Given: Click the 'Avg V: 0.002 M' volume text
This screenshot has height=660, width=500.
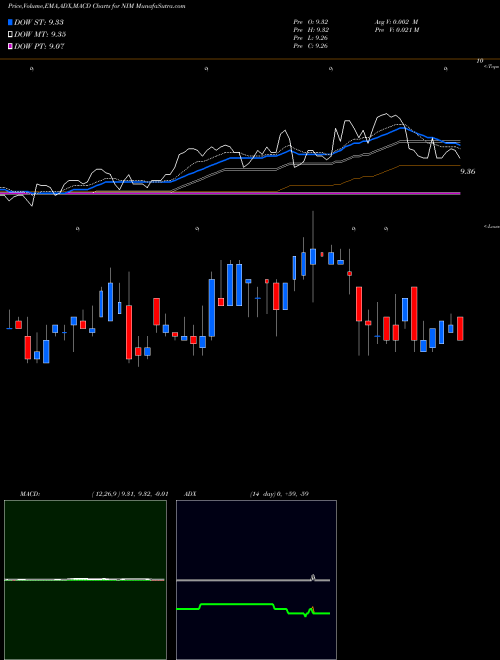Looking at the screenshot, I should [x=396, y=22].
